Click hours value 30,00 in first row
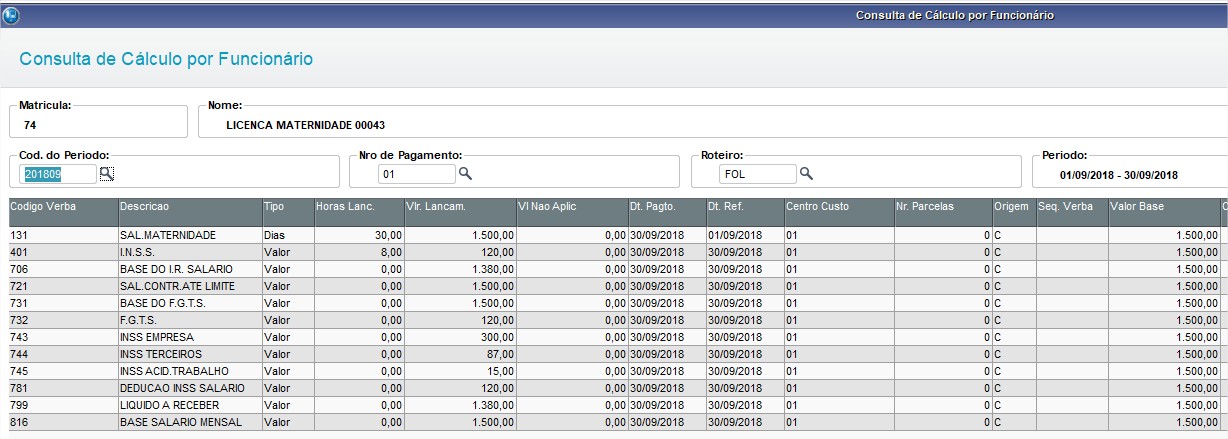 pyautogui.click(x=388, y=235)
